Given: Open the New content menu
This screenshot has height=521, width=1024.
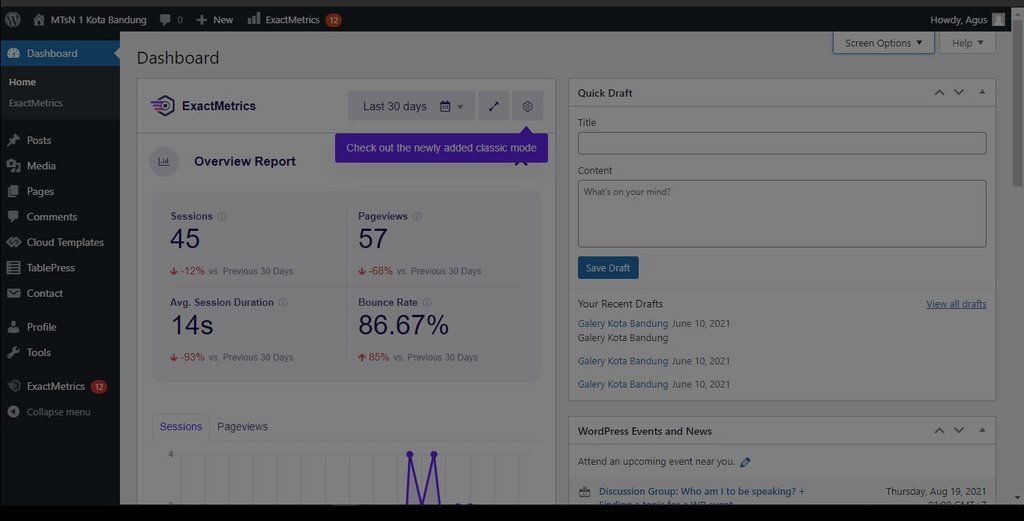Looking at the screenshot, I should click(214, 20).
